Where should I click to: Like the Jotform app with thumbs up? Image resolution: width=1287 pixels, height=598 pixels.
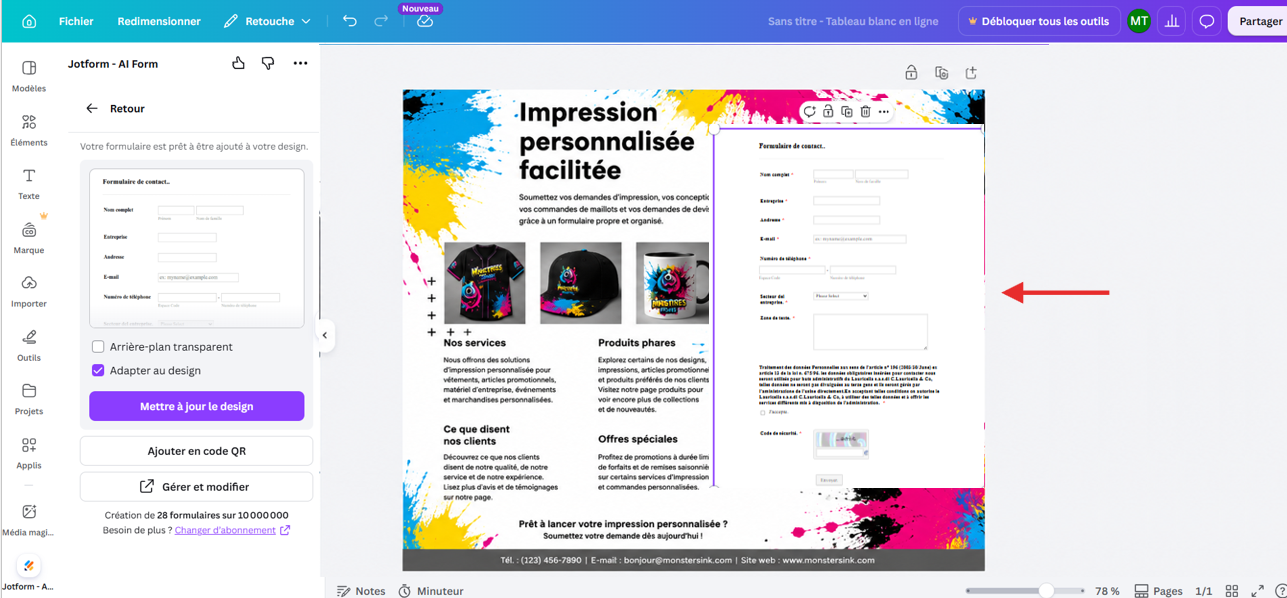pyautogui.click(x=238, y=63)
